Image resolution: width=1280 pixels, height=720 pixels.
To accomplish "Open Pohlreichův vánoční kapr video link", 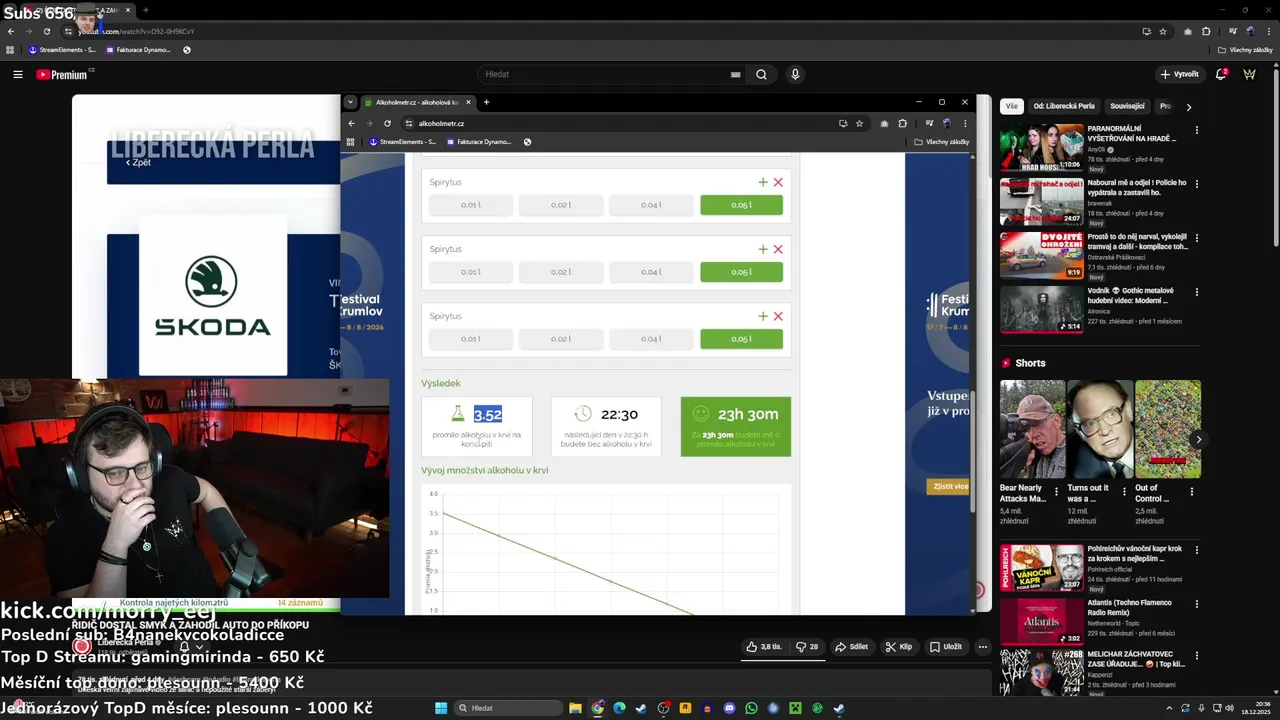I will (1135, 554).
